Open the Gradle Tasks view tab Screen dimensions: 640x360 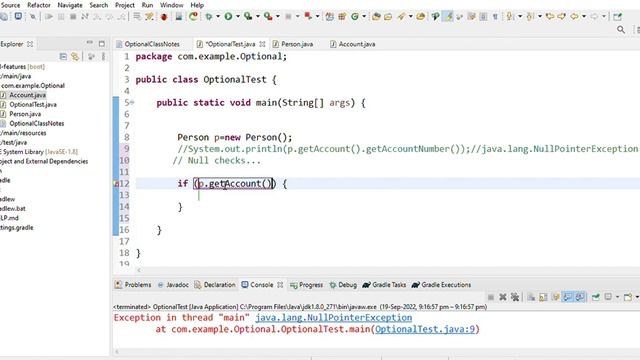[x=384, y=285]
